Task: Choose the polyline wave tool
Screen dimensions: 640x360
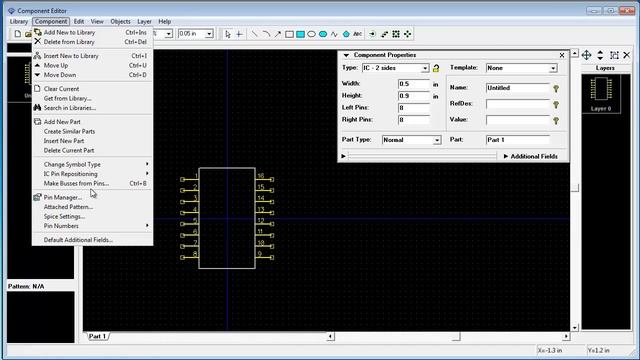Action: [334, 34]
